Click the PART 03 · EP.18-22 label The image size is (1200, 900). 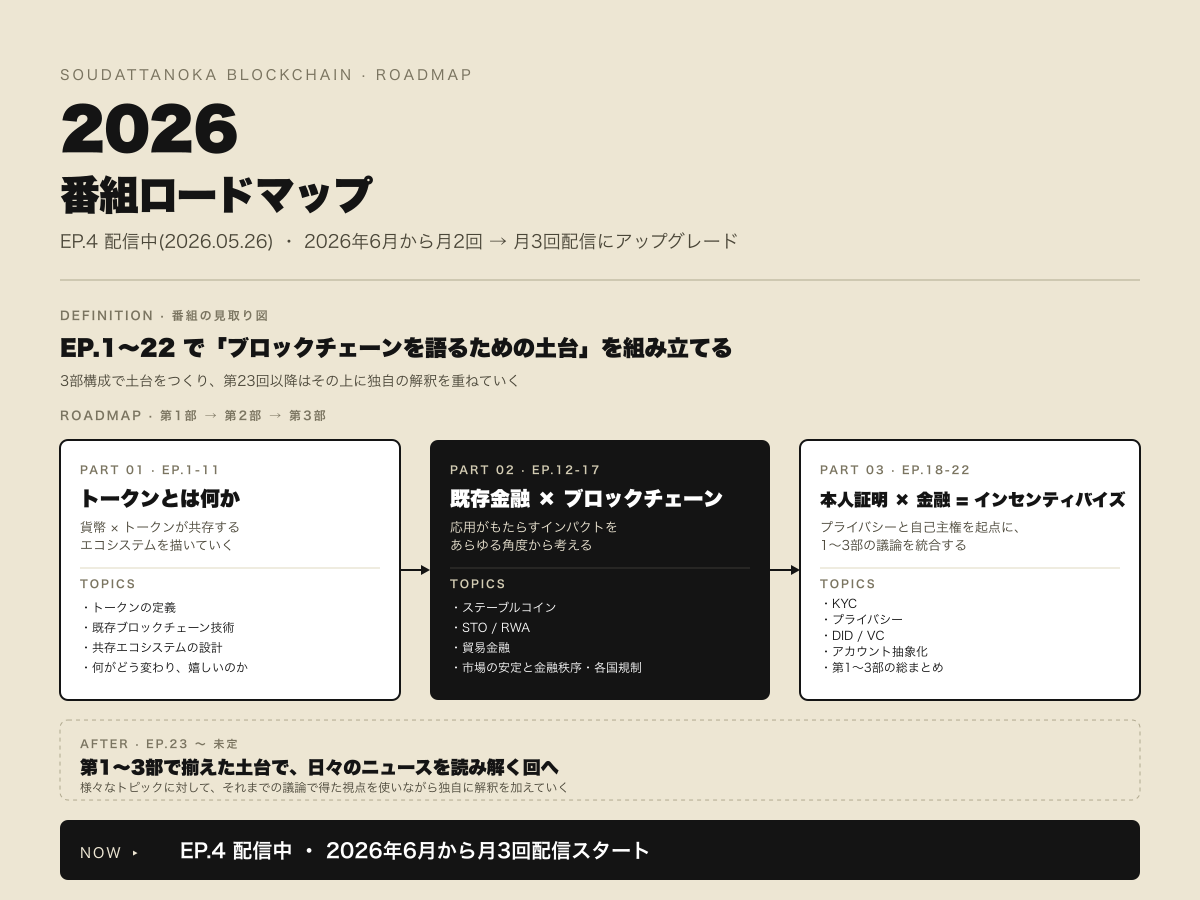(x=895, y=470)
